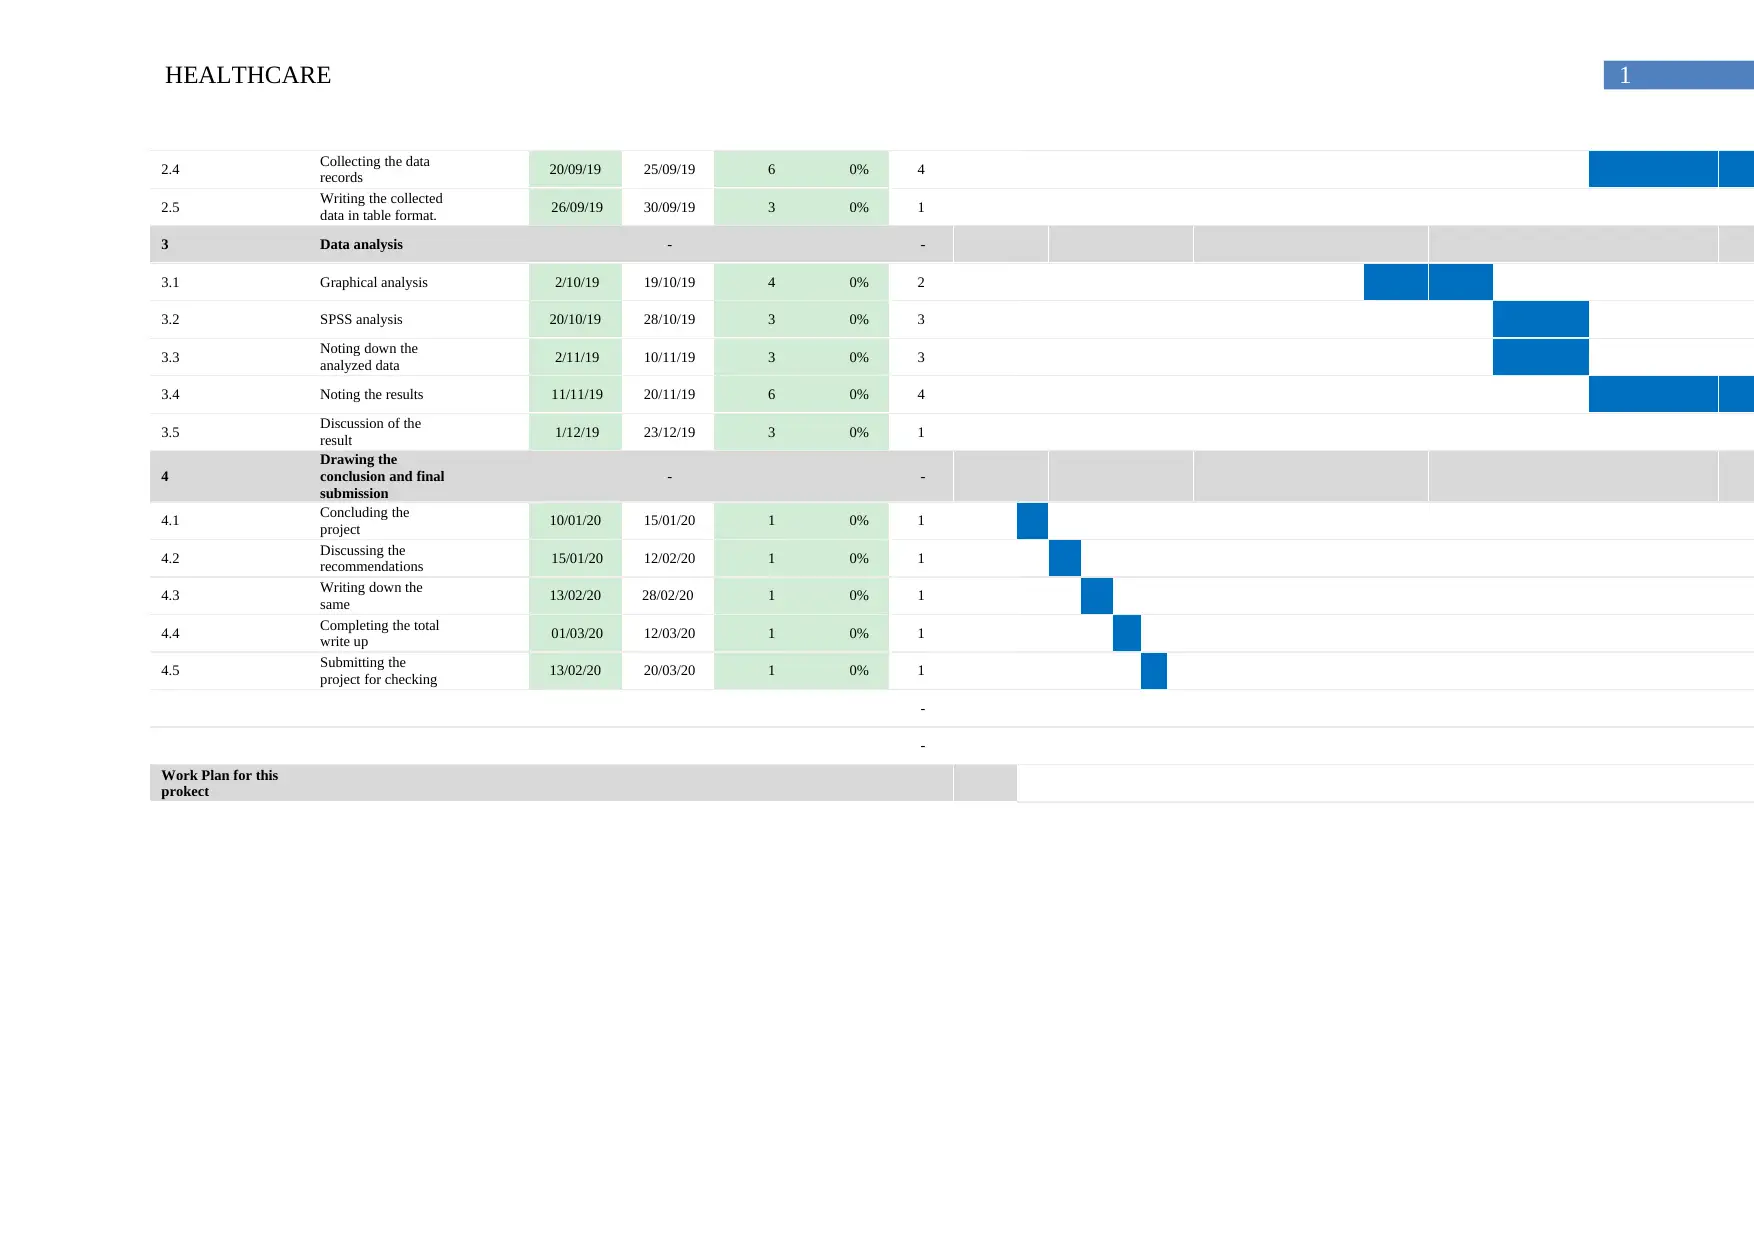Image resolution: width=1754 pixels, height=1241 pixels.
Task: Click page number 1 in header
Action: [x=1625, y=75]
